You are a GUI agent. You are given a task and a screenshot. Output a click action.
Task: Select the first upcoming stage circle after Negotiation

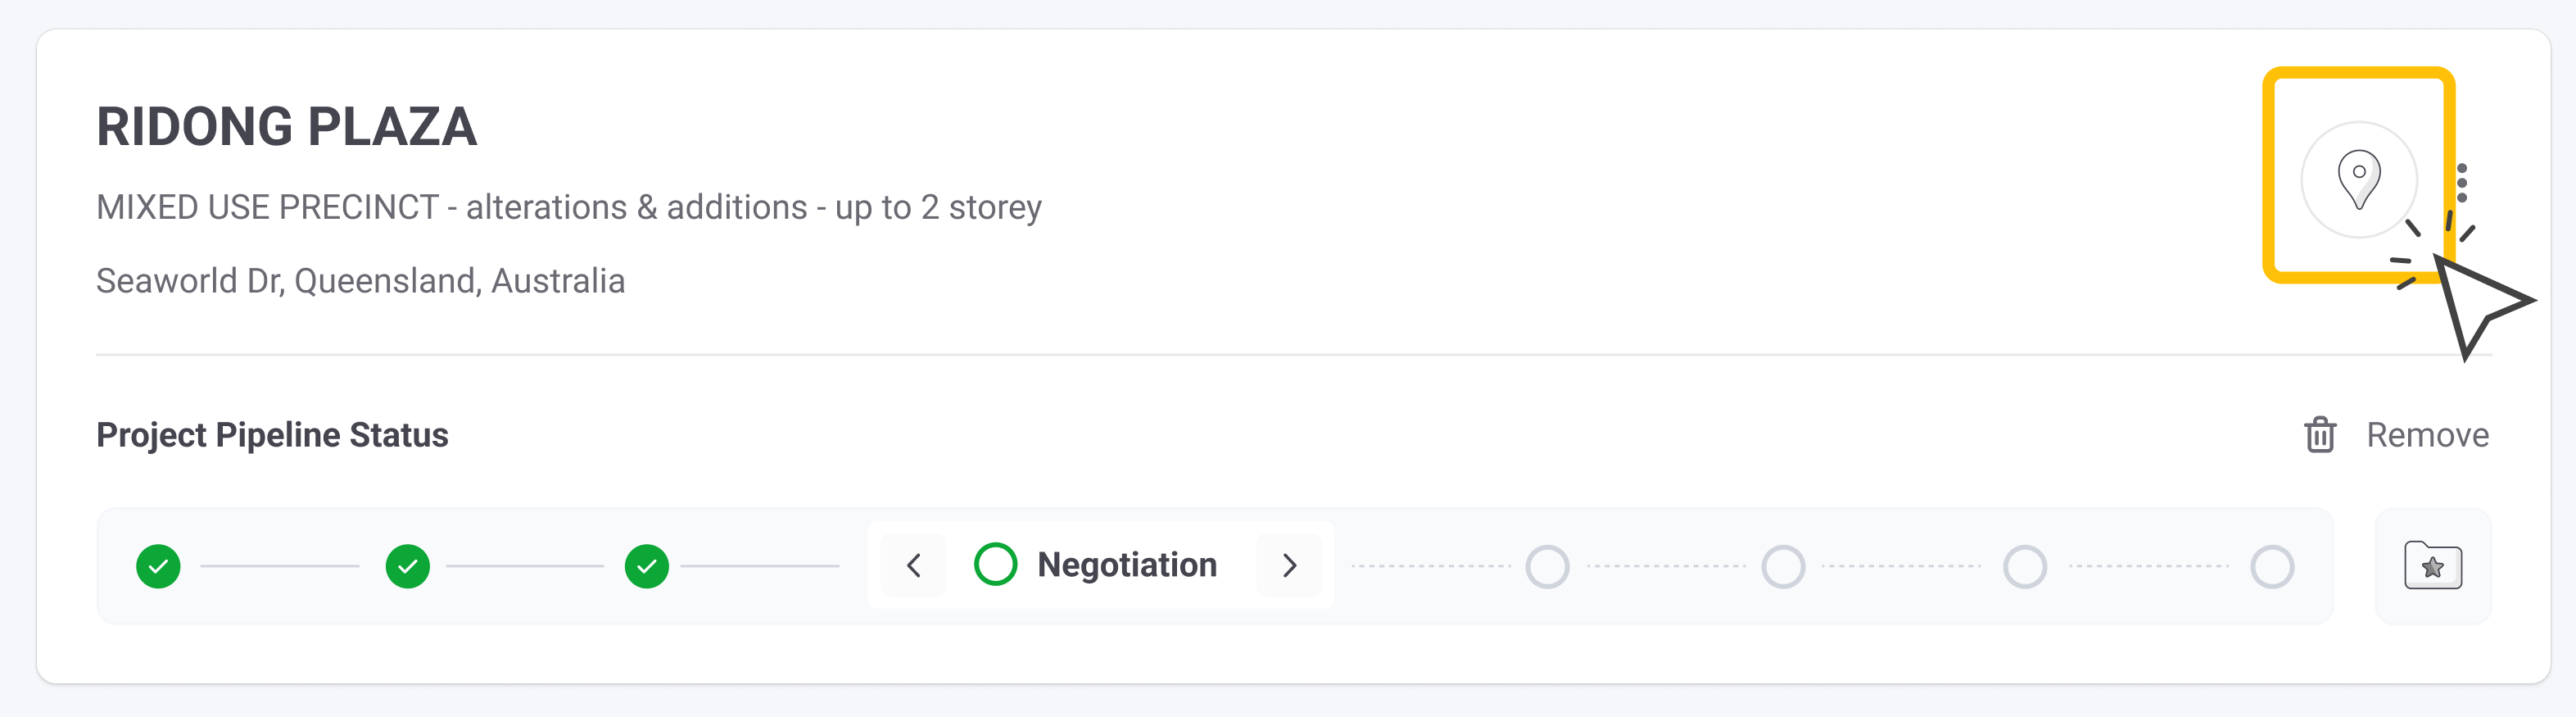(x=1547, y=567)
